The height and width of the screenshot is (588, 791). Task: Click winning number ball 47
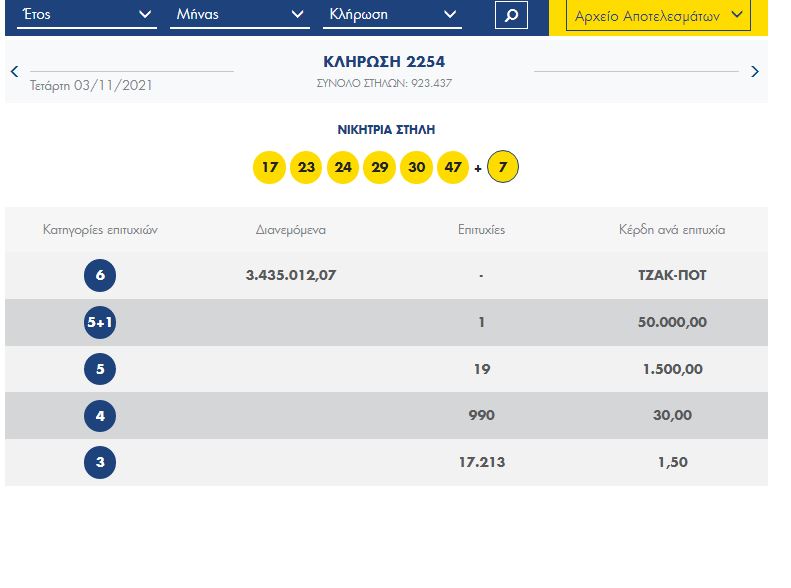[453, 167]
